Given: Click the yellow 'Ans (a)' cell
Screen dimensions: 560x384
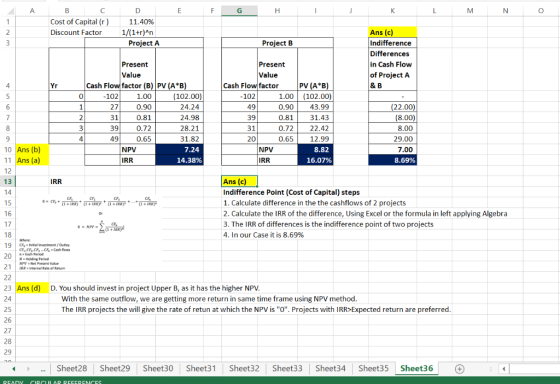Looking at the screenshot, I should click(32, 160).
